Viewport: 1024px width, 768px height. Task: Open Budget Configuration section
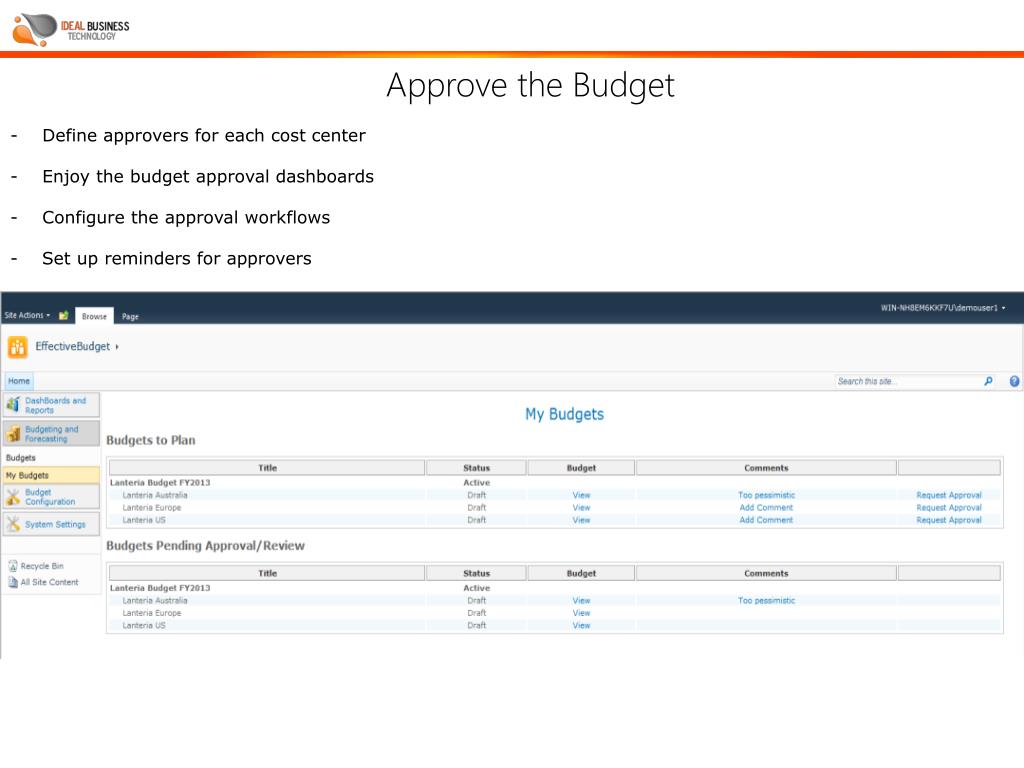(50, 497)
